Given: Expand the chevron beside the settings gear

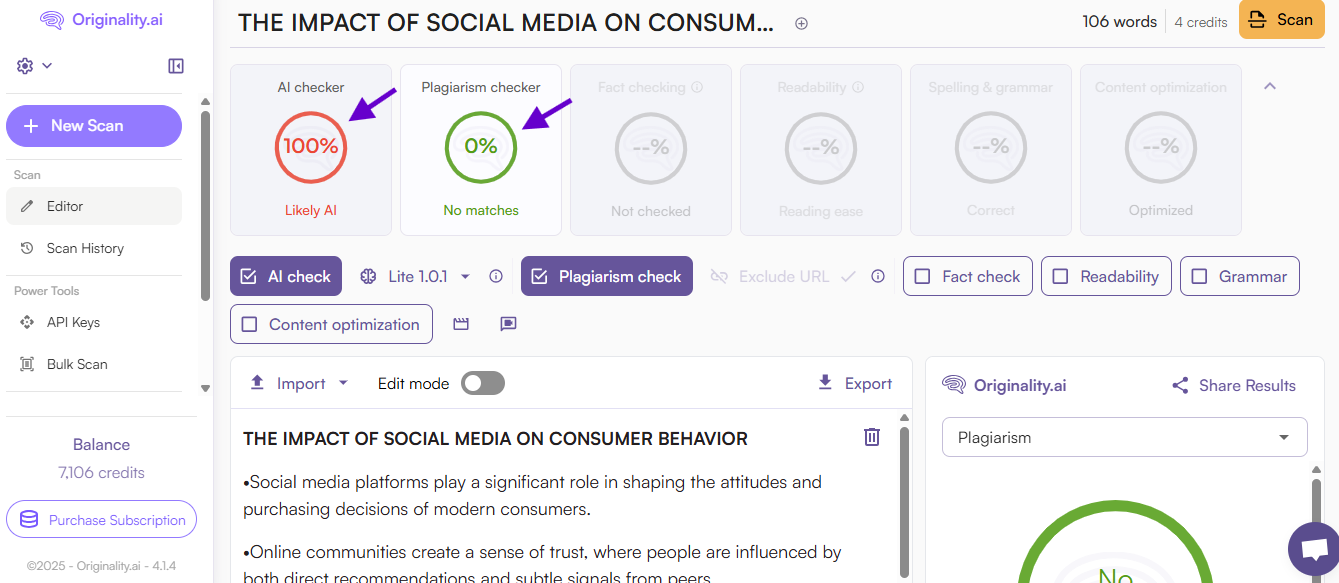Looking at the screenshot, I should pos(47,66).
